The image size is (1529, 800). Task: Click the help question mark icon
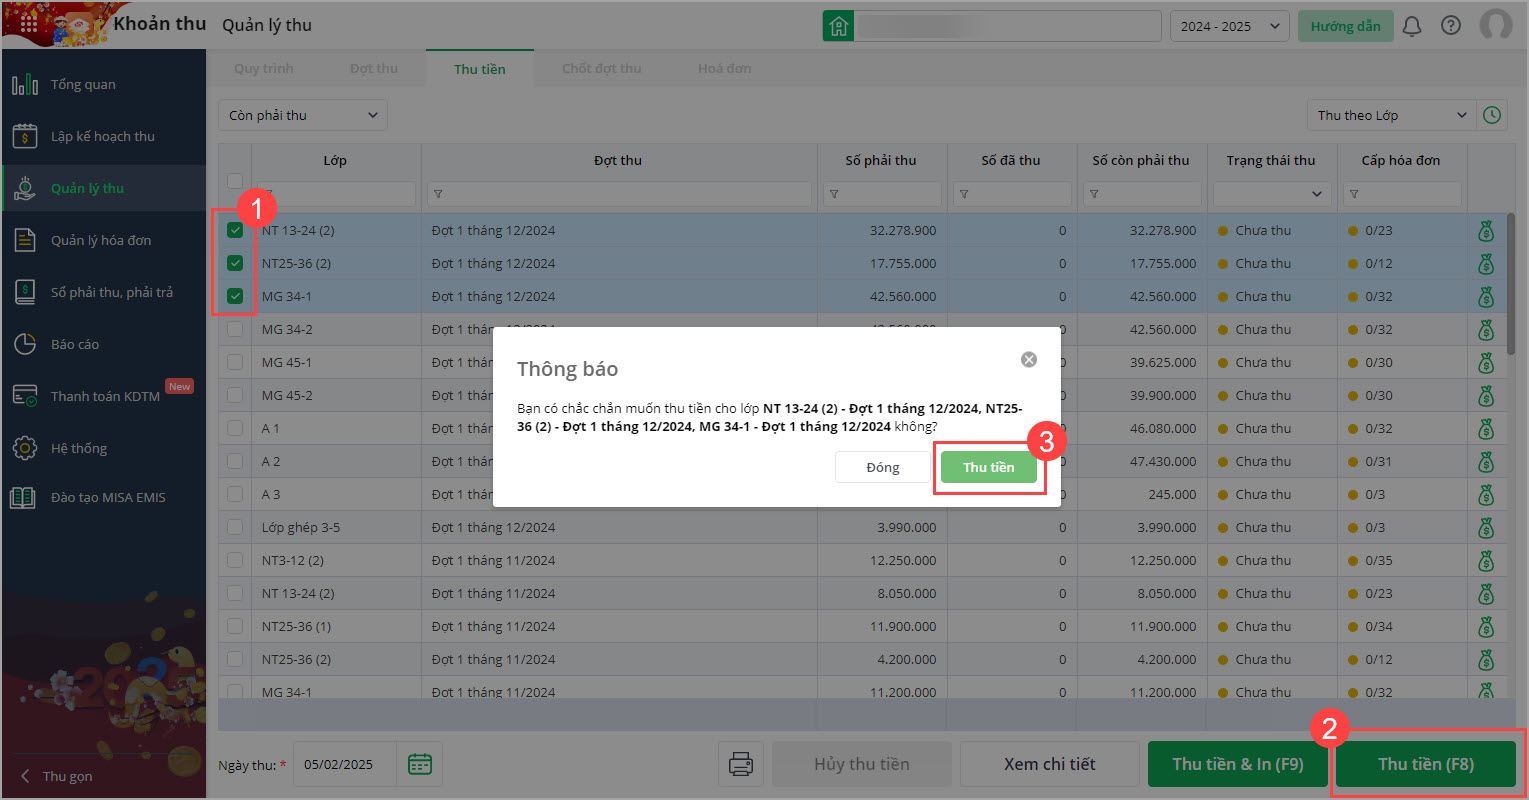pos(1451,26)
